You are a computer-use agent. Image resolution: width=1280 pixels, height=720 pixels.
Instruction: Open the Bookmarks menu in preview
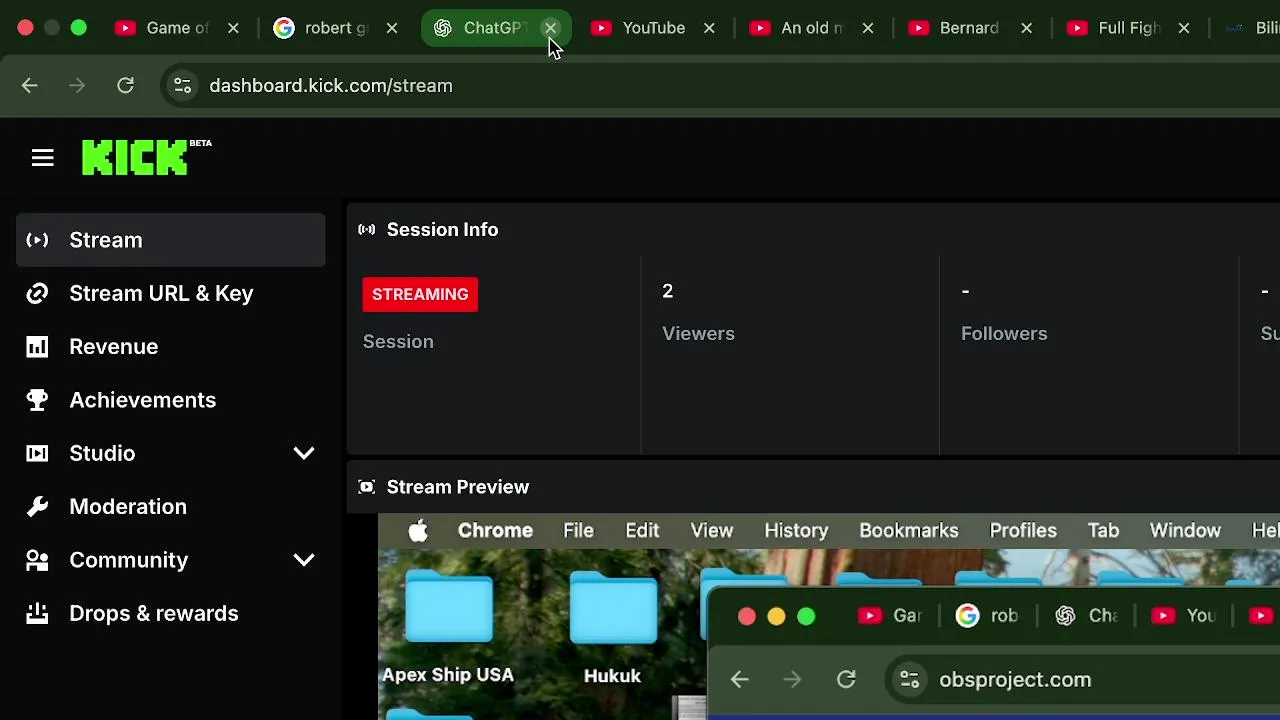pos(909,531)
